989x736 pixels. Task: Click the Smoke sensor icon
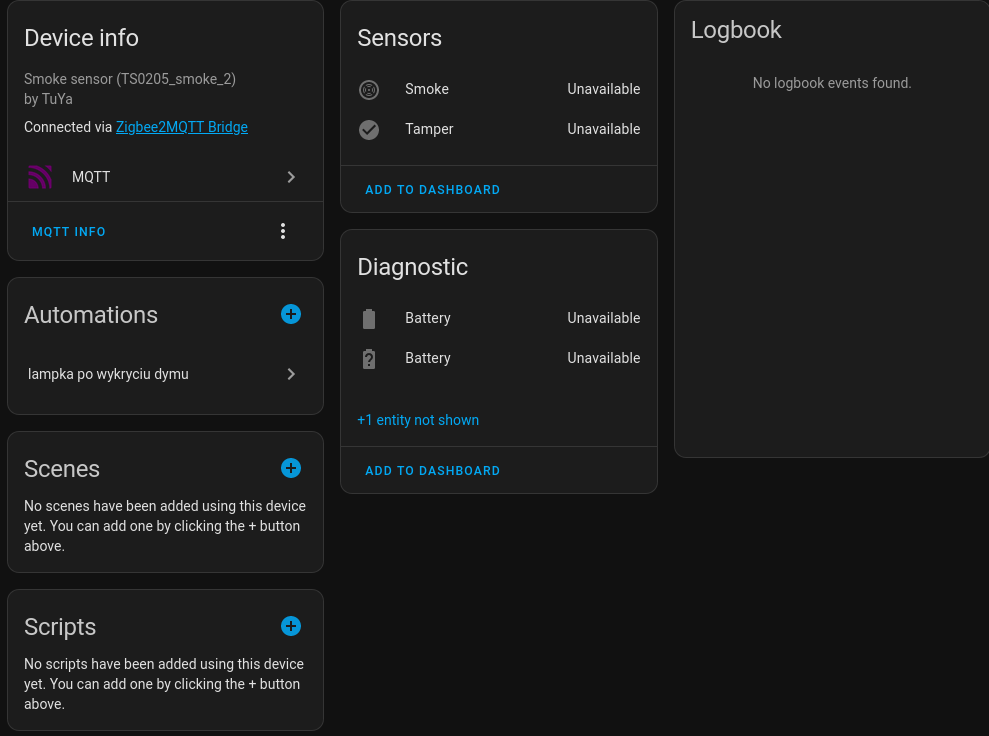(x=369, y=90)
